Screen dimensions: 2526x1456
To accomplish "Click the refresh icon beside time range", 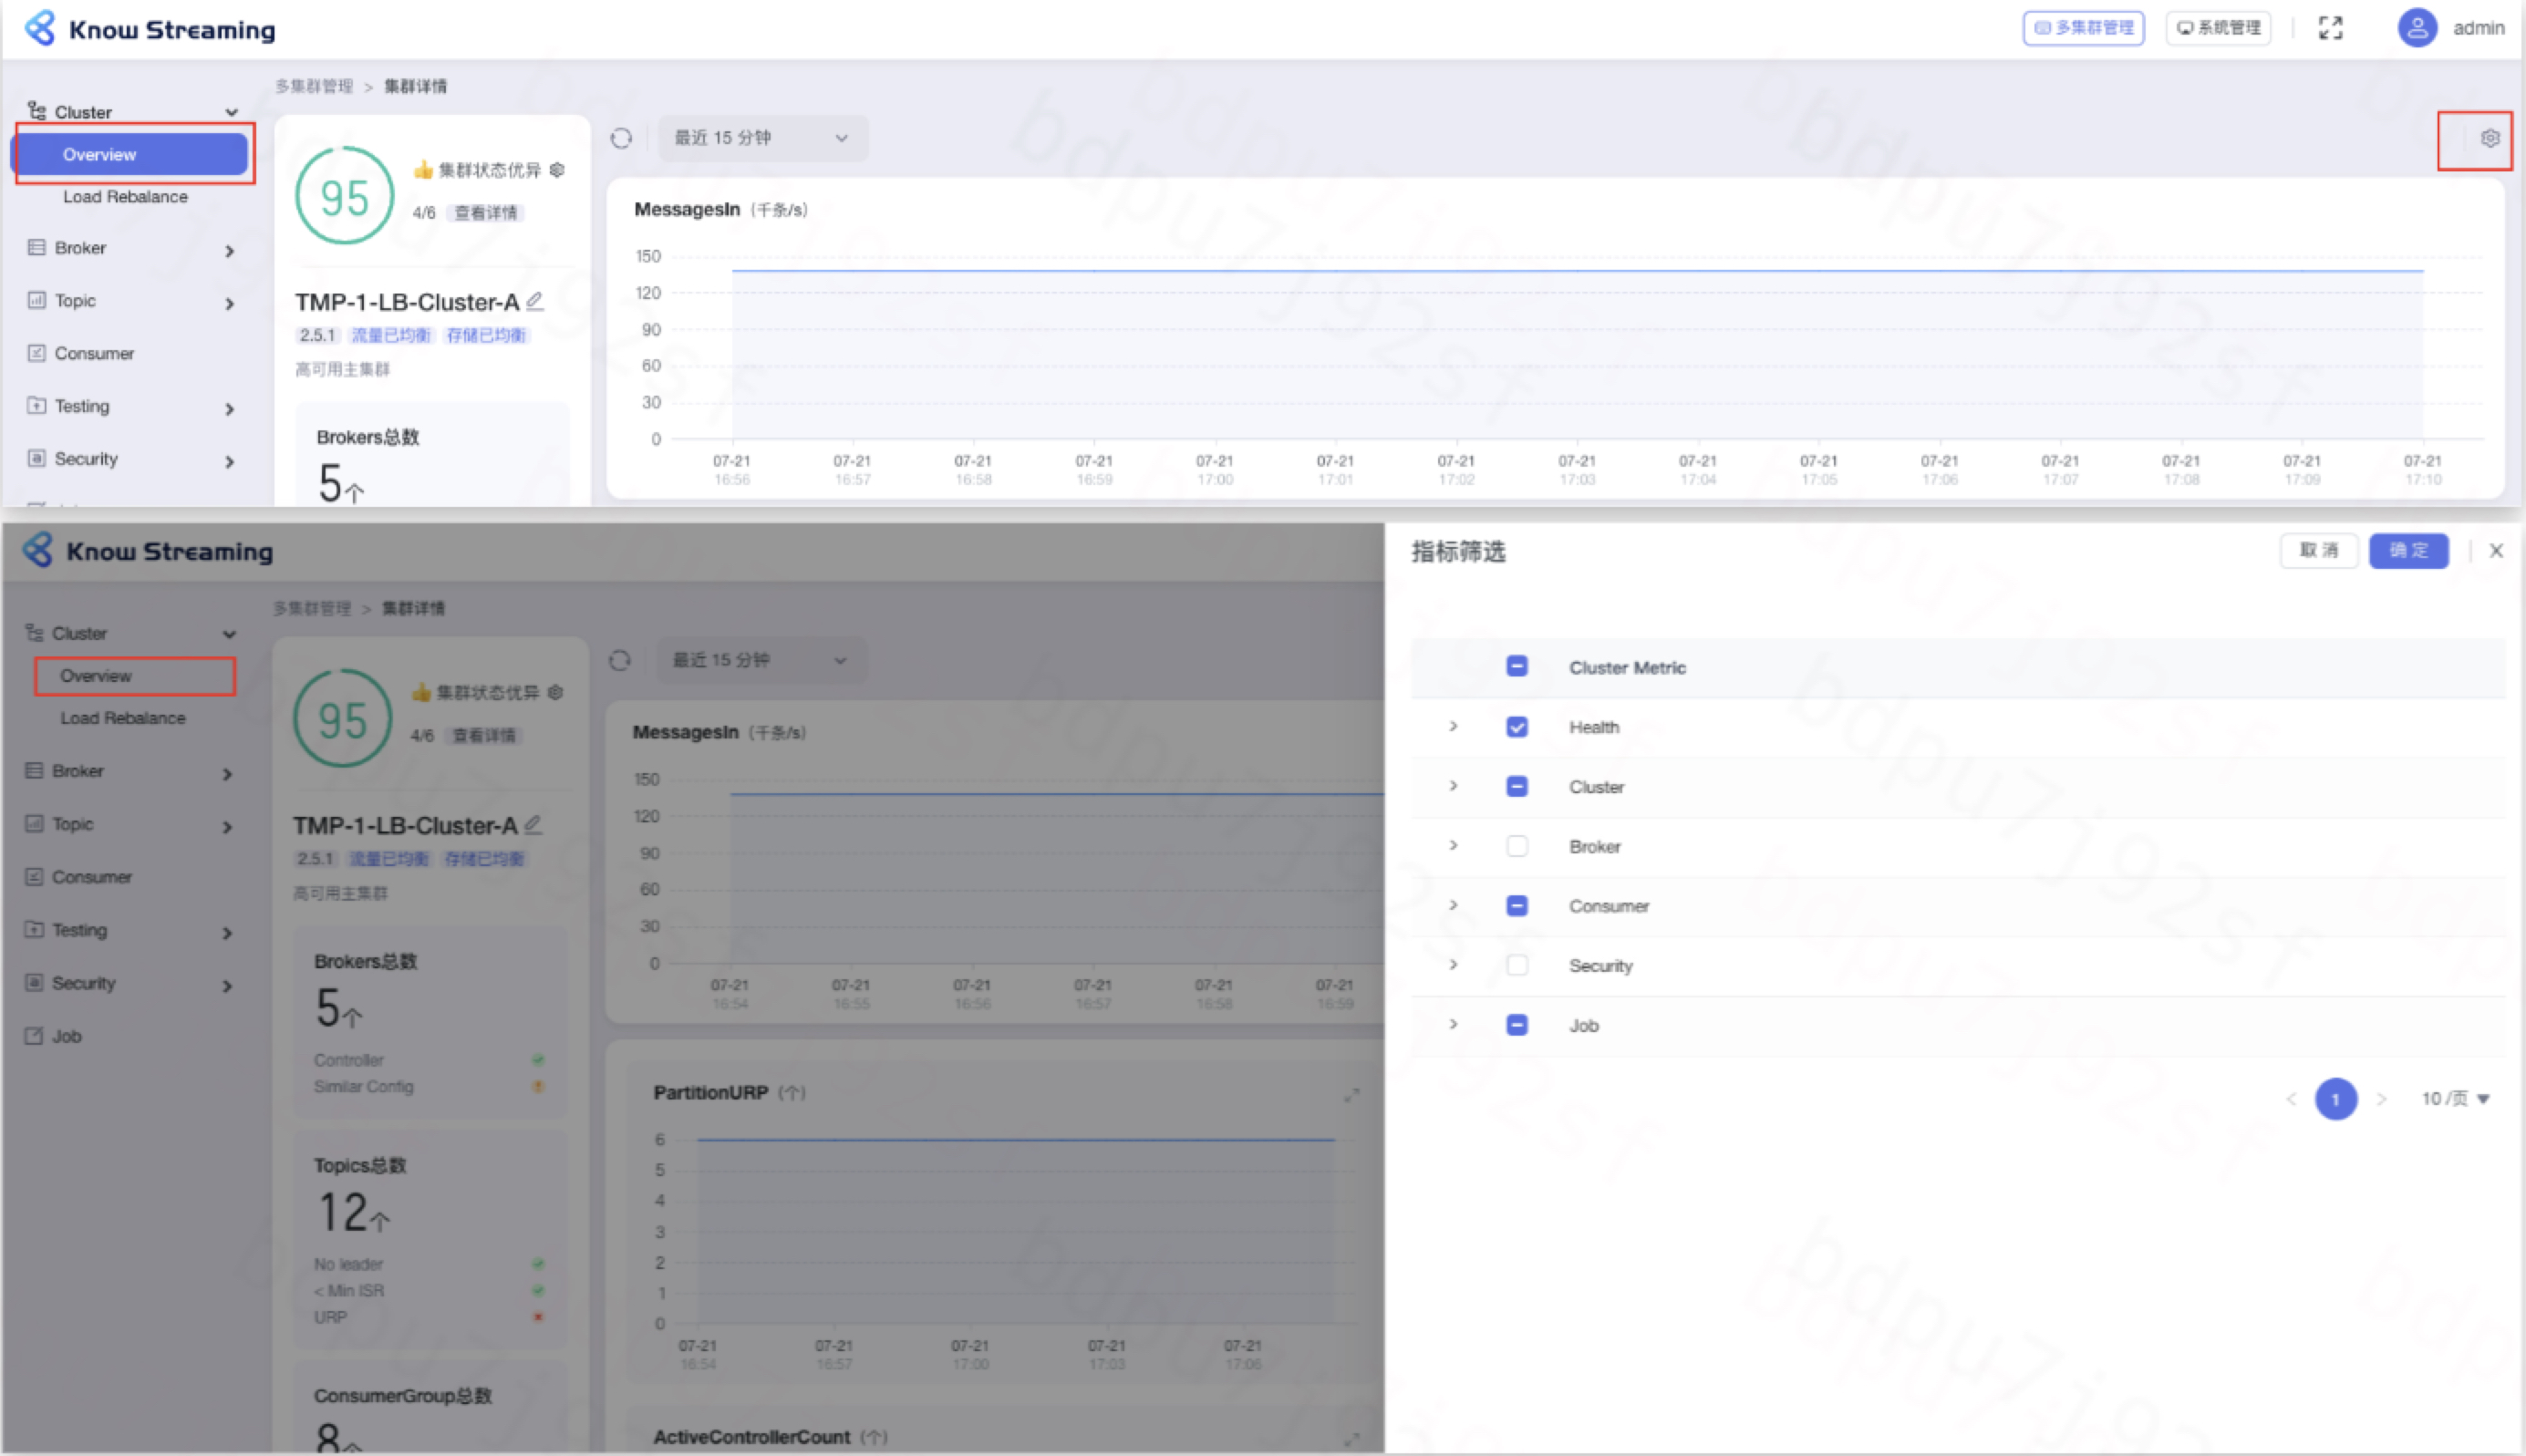I will [x=621, y=138].
